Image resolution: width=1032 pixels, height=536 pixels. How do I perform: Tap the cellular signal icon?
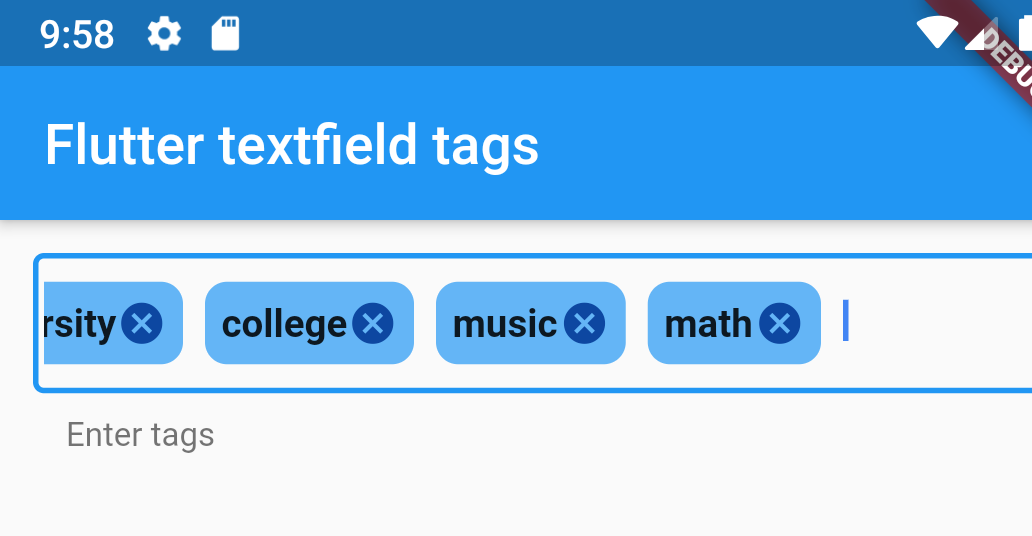tap(981, 33)
